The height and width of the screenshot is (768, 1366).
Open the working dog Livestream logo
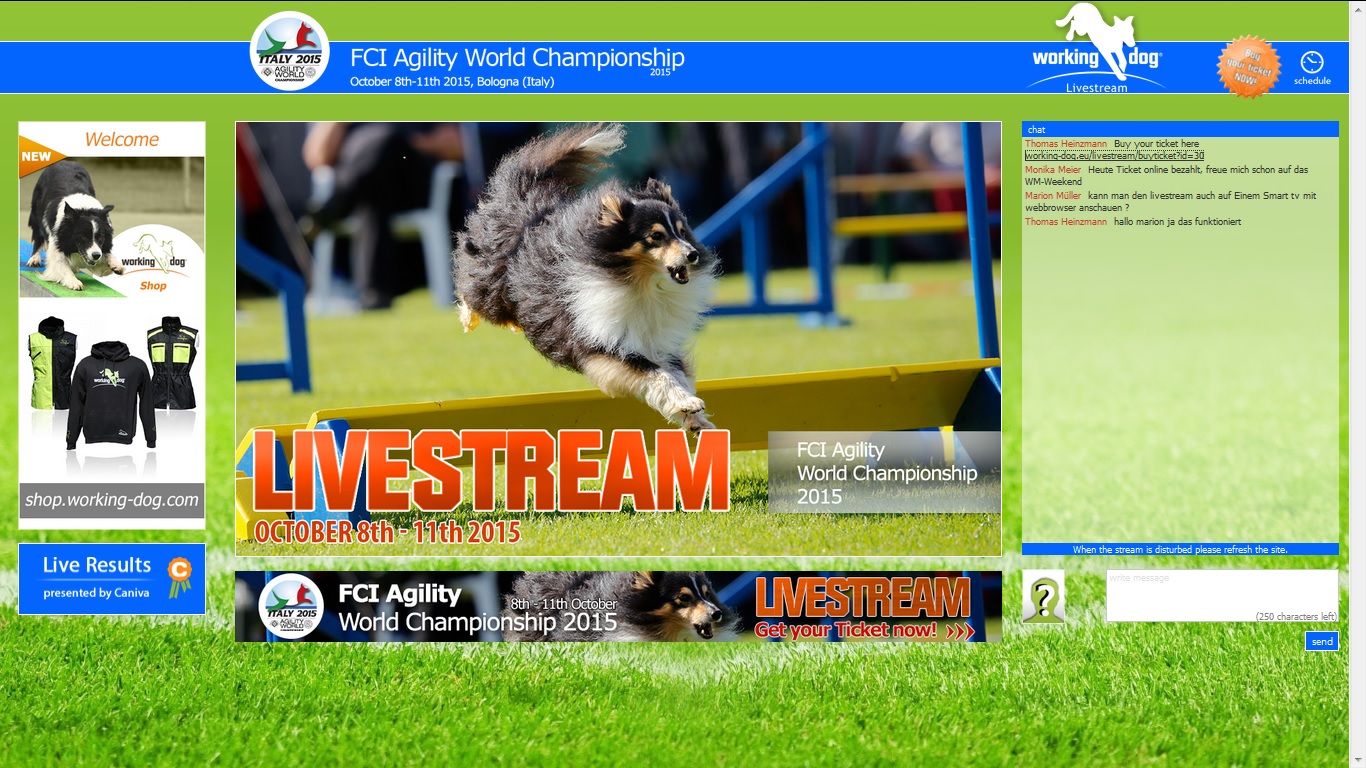1097,49
